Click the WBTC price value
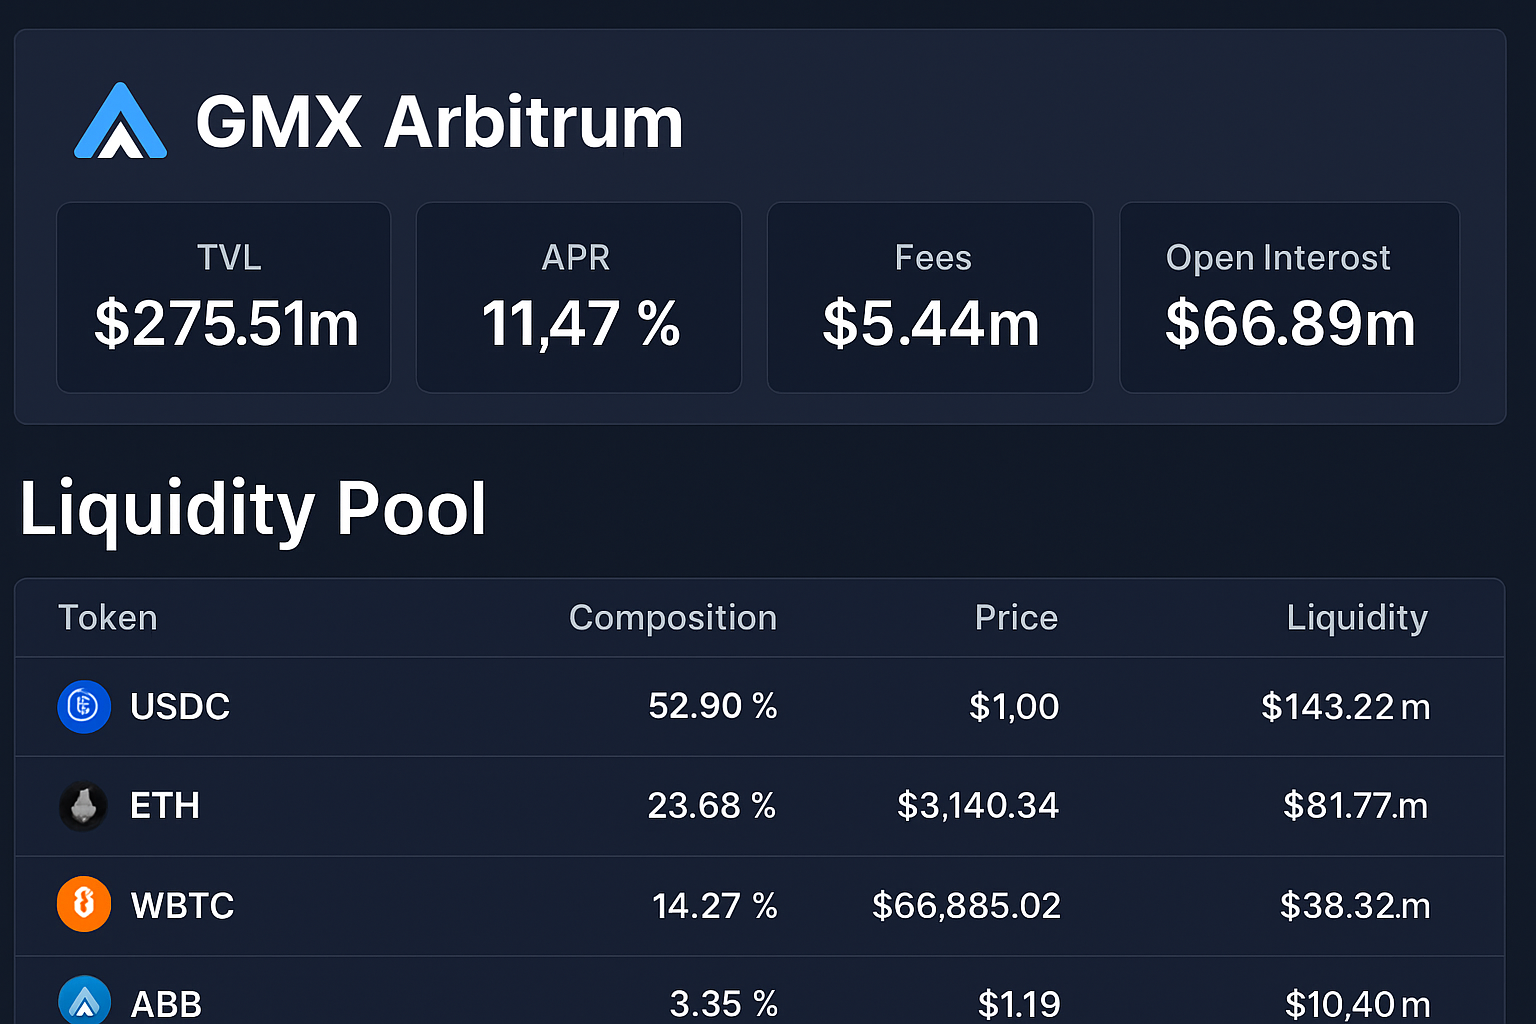 point(967,904)
